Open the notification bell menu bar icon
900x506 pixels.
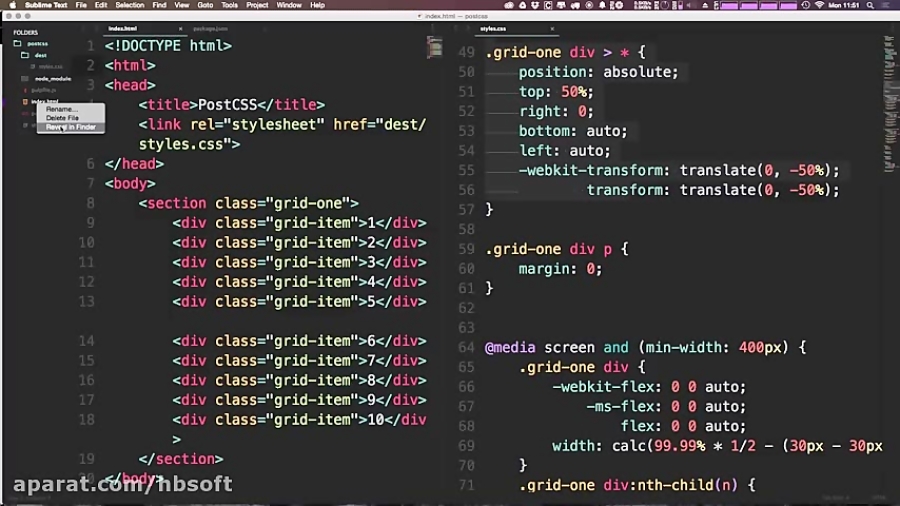point(602,5)
